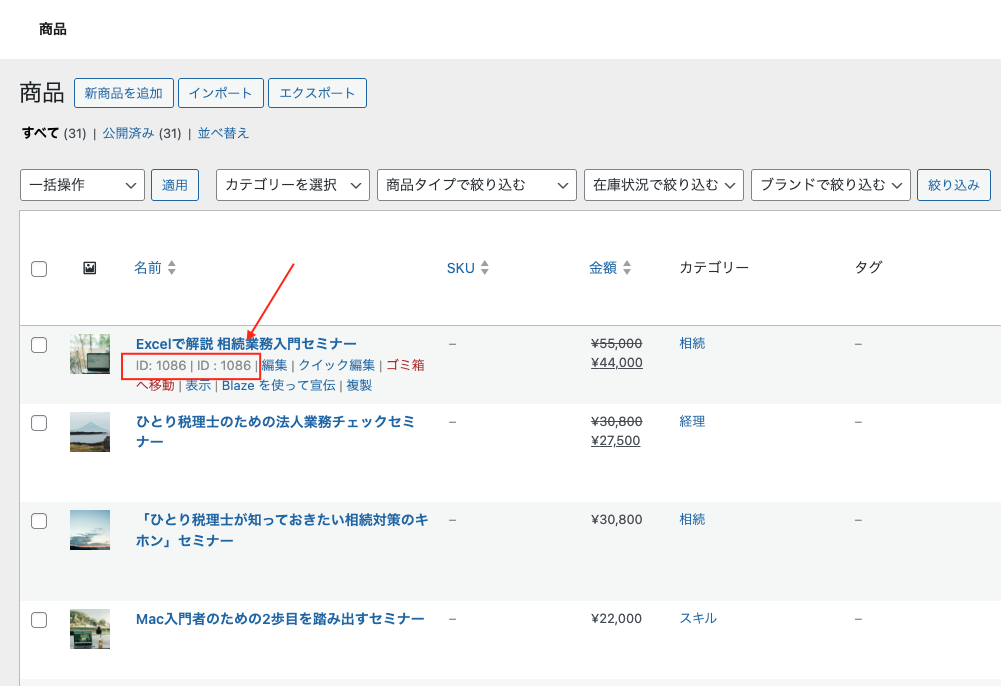Click the thumbnail for Mac入門者 seminar
This screenshot has width=1001, height=686.
(90, 629)
